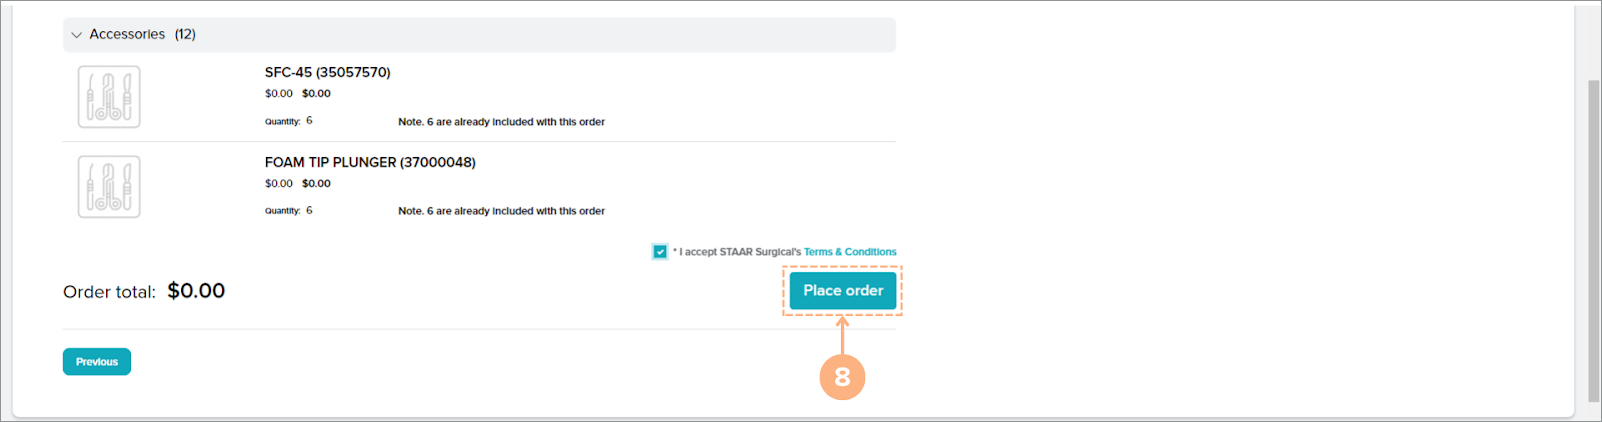Click the Accessories (12) header label

[x=142, y=34]
